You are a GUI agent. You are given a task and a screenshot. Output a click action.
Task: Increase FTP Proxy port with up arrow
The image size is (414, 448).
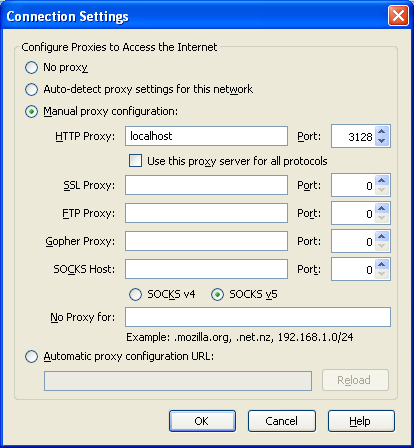382,209
